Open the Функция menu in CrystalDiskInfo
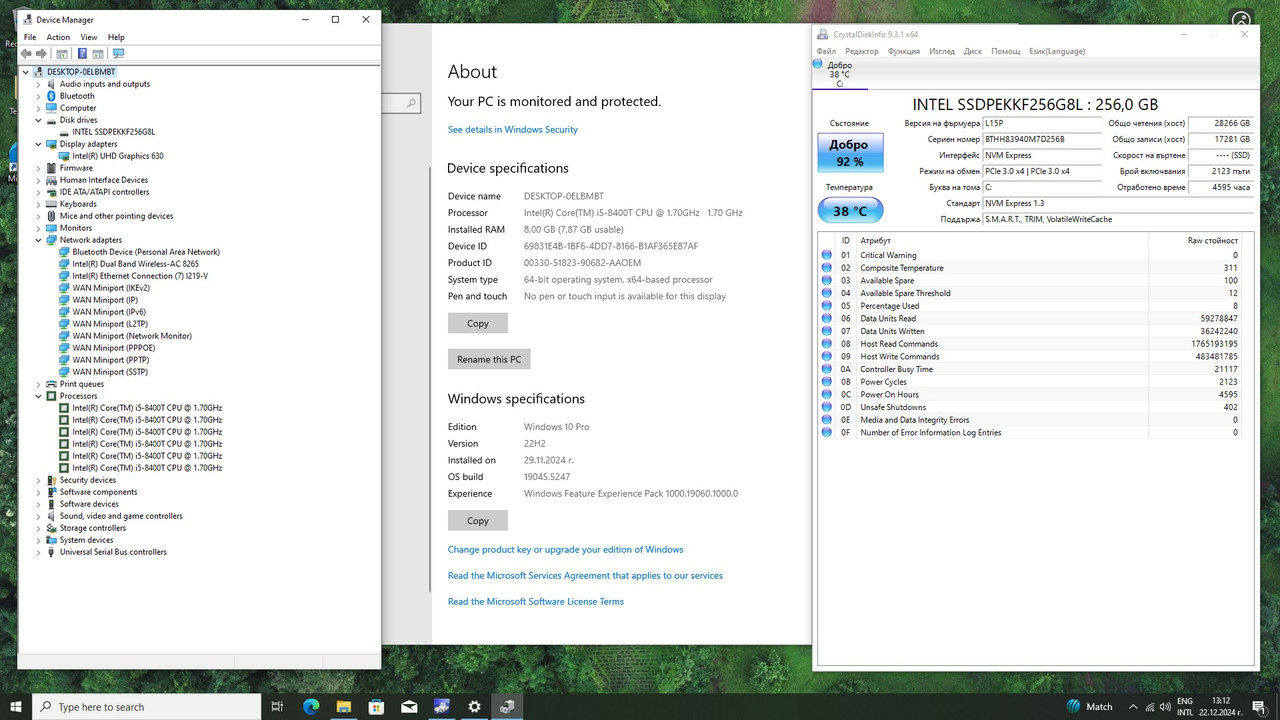This screenshot has width=1280, height=720. click(x=903, y=51)
